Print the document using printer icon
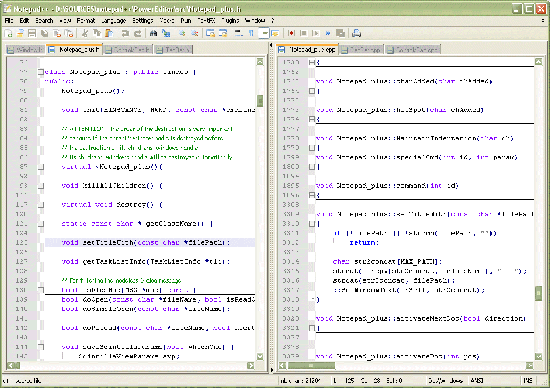Viewport: 550px width, 388px height. coord(356,33)
